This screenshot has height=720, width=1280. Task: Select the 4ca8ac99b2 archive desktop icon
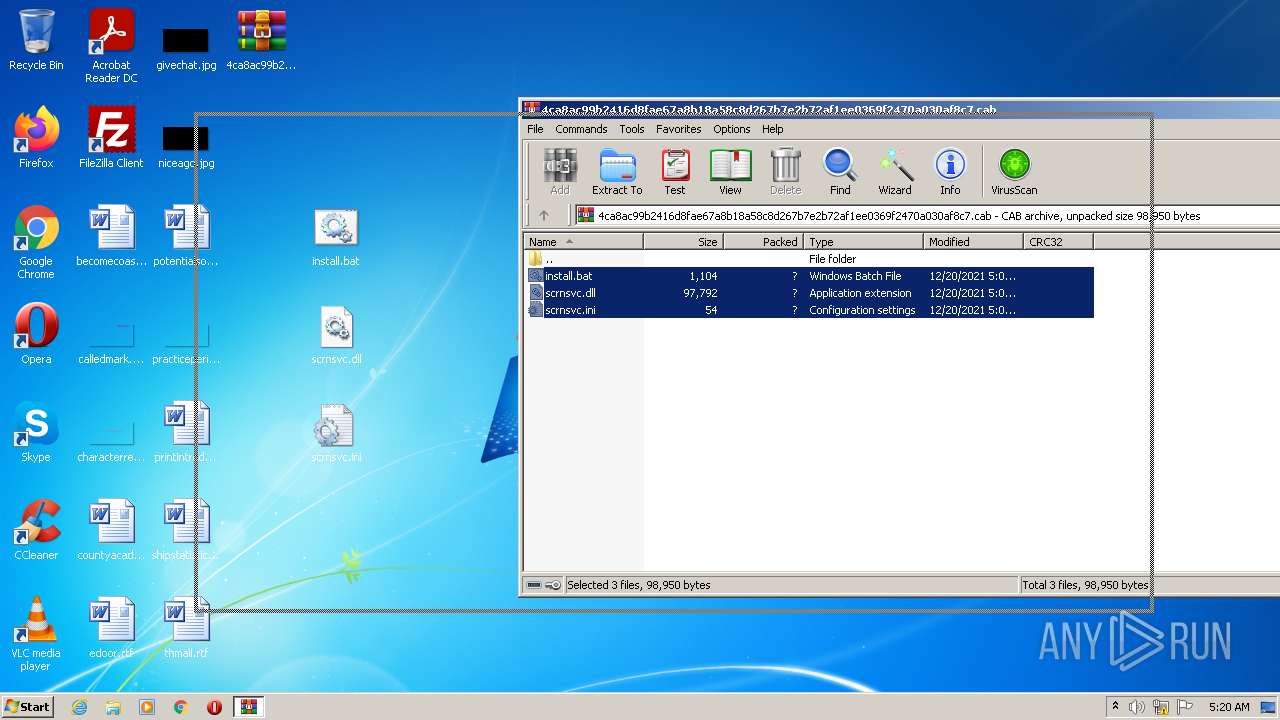coord(261,41)
